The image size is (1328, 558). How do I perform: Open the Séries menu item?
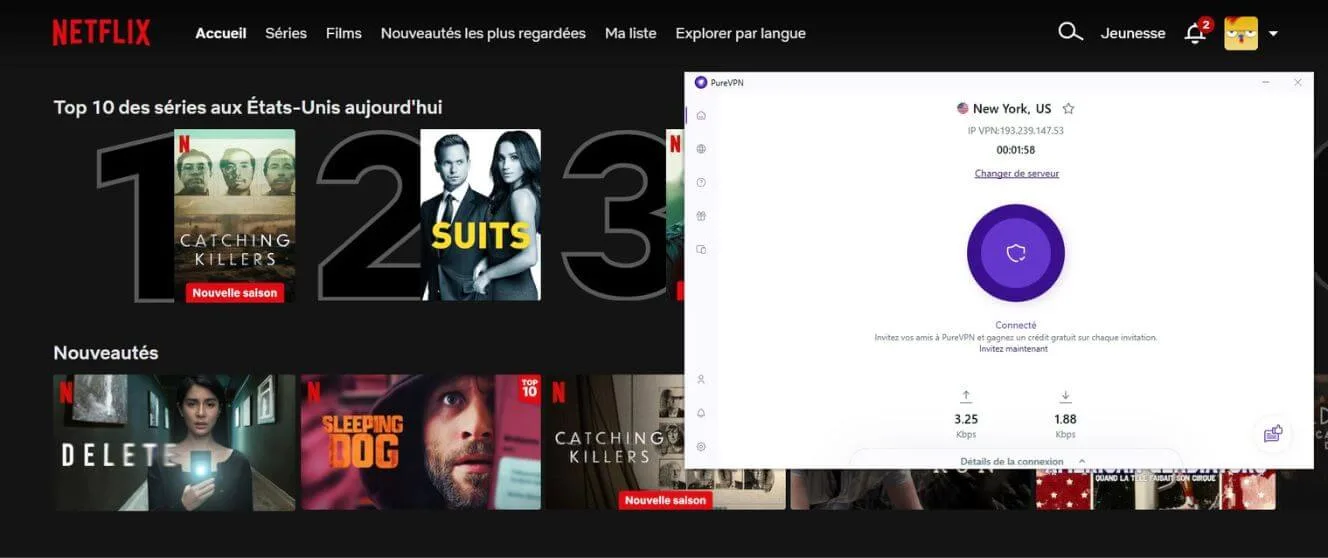pyautogui.click(x=286, y=33)
